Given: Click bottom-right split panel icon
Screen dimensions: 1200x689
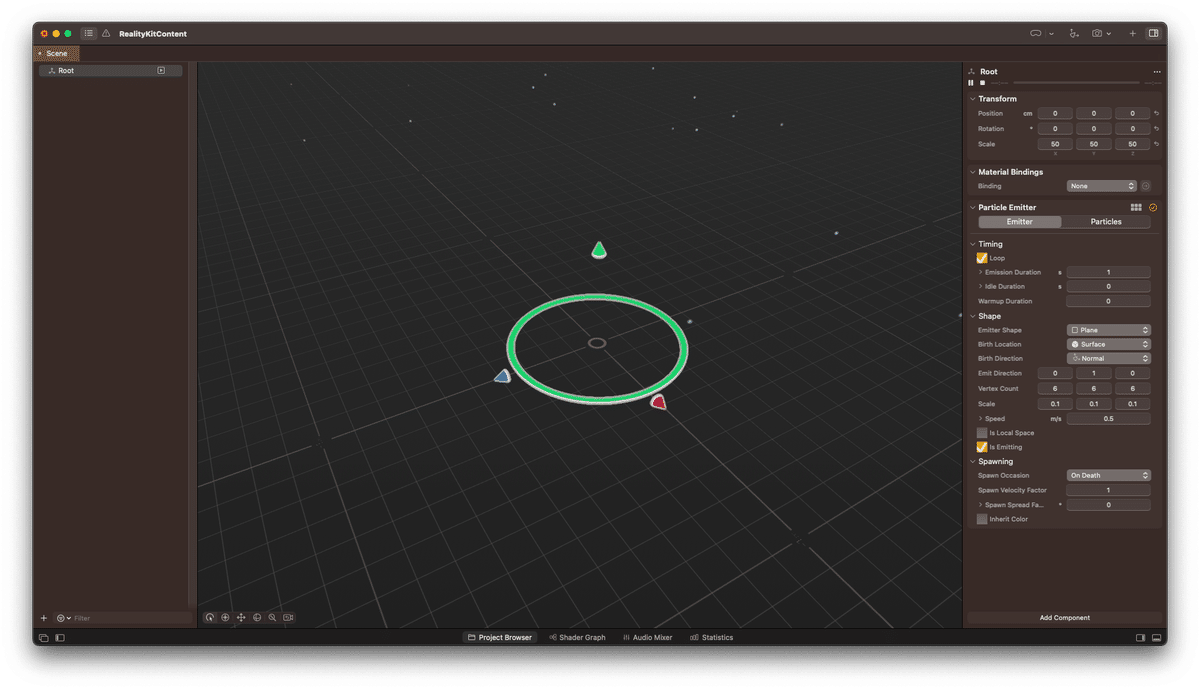Looking at the screenshot, I should 1141,637.
